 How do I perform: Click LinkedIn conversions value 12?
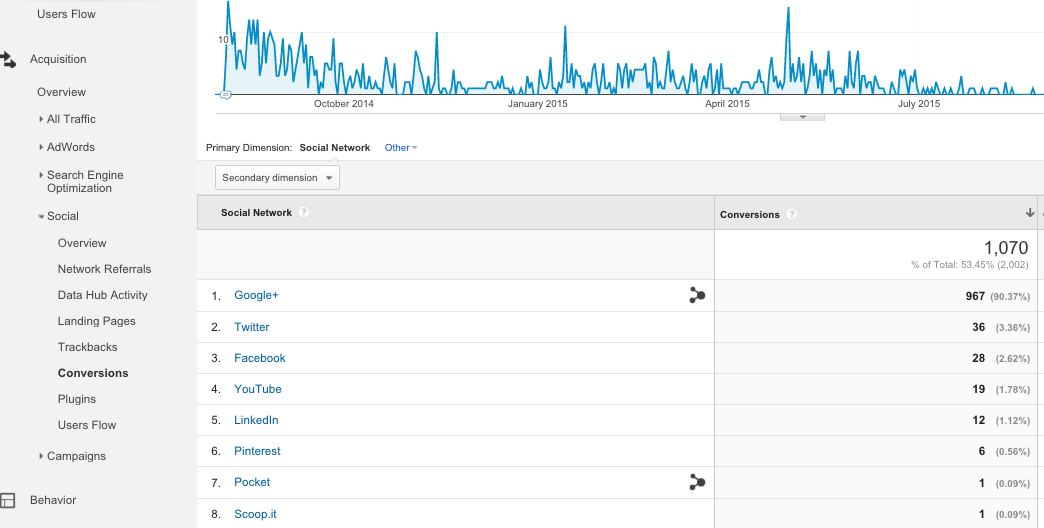pyautogui.click(x=979, y=420)
